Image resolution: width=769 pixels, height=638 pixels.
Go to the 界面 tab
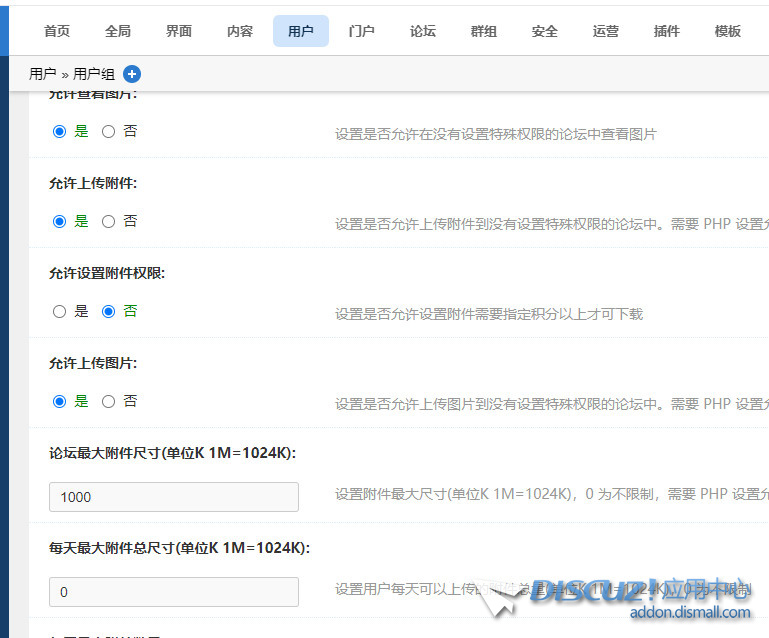pos(179,31)
